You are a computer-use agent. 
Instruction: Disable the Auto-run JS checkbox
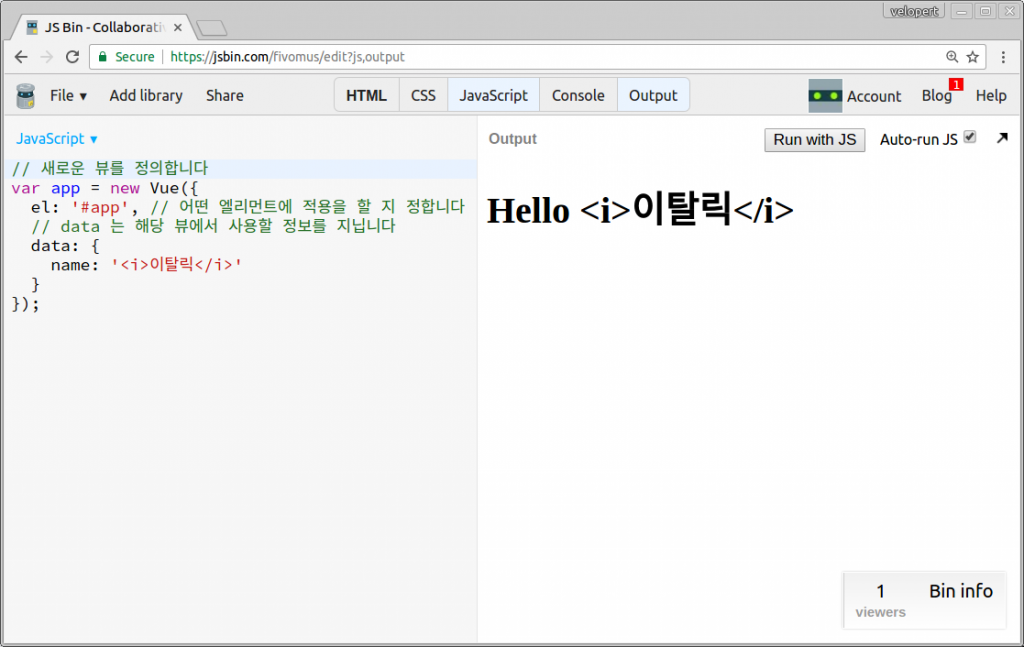(x=968, y=138)
